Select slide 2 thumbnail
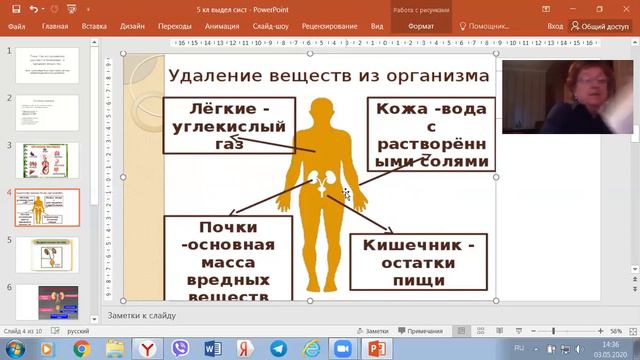 tap(47, 113)
